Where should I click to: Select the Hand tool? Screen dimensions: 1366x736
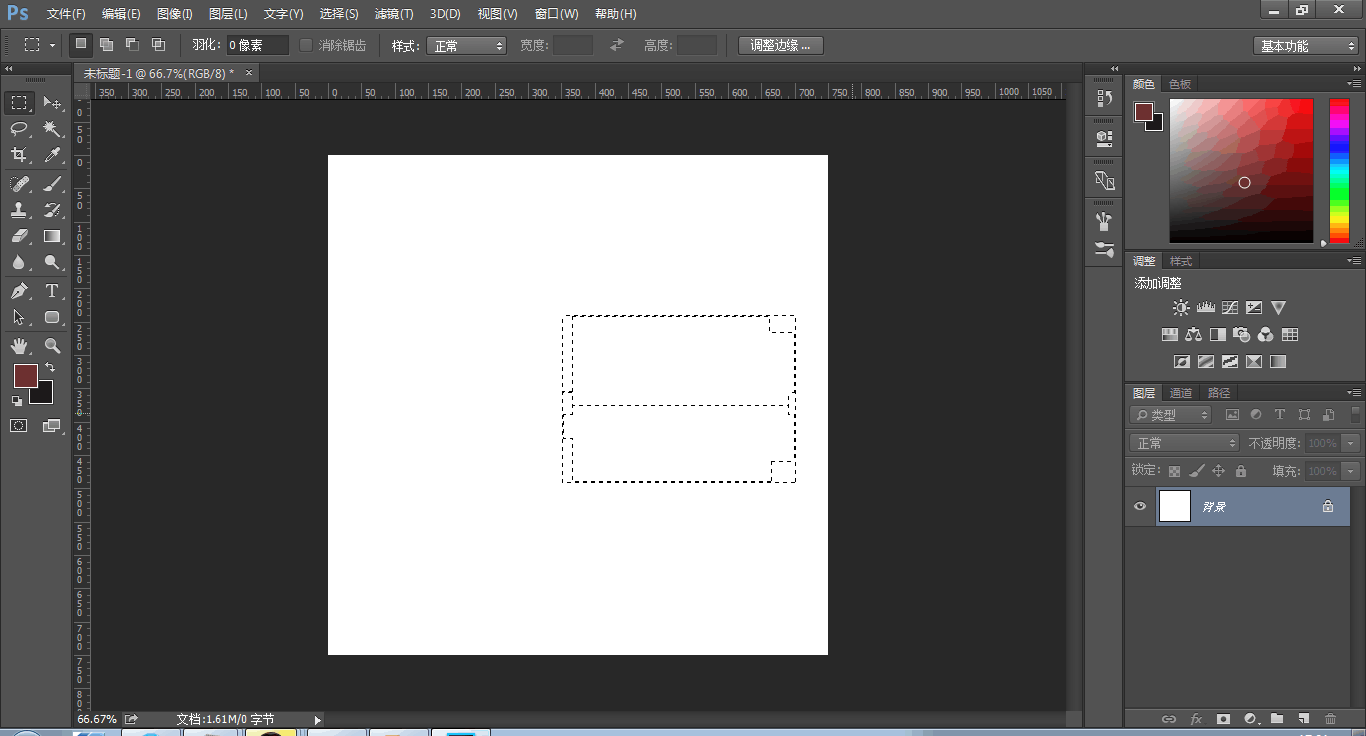(x=19, y=346)
